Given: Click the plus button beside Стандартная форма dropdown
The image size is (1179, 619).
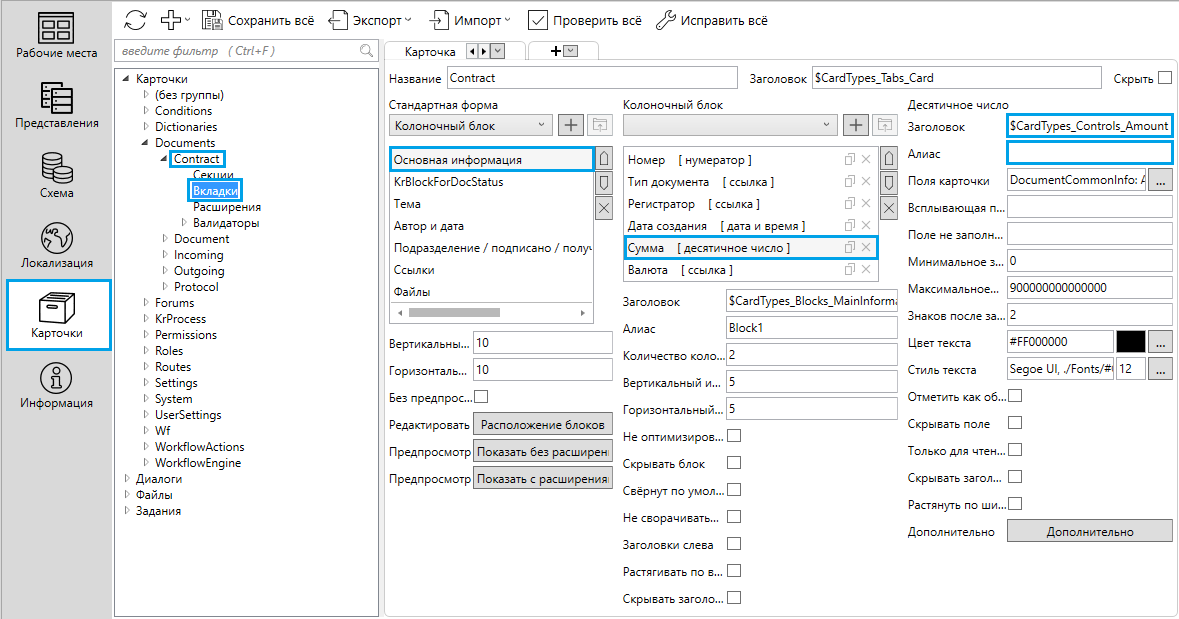Looking at the screenshot, I should point(570,125).
